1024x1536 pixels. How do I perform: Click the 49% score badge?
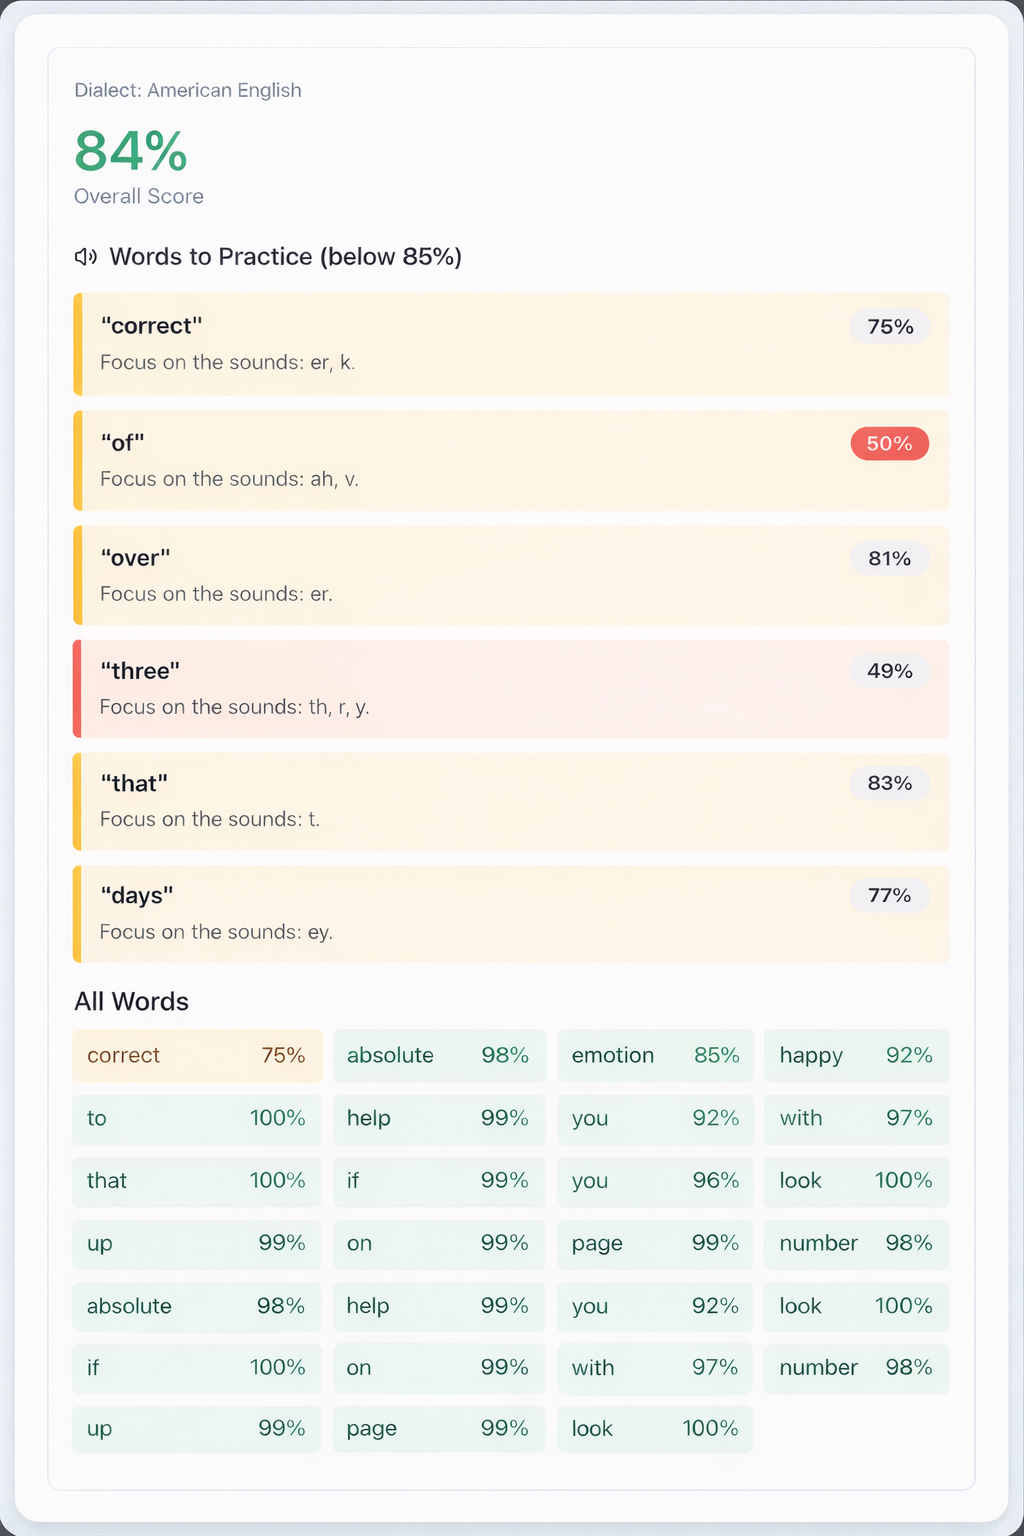[889, 671]
